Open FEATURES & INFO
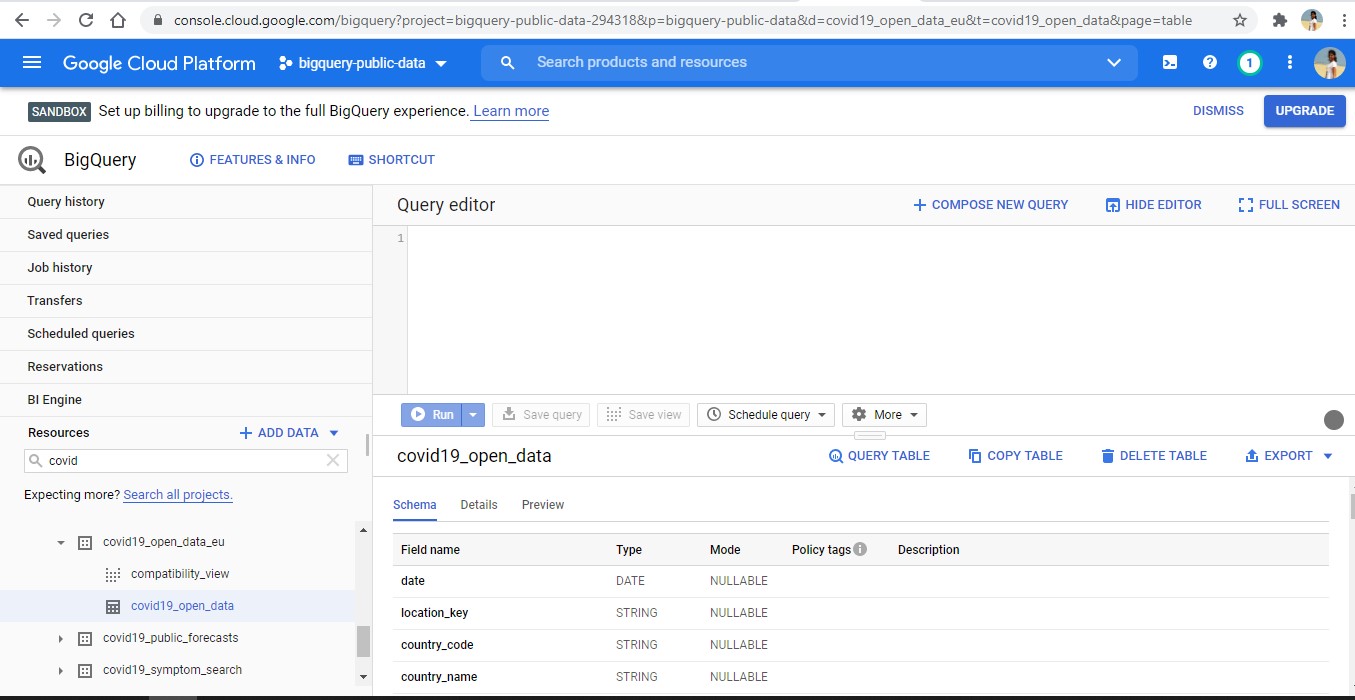 coord(253,160)
